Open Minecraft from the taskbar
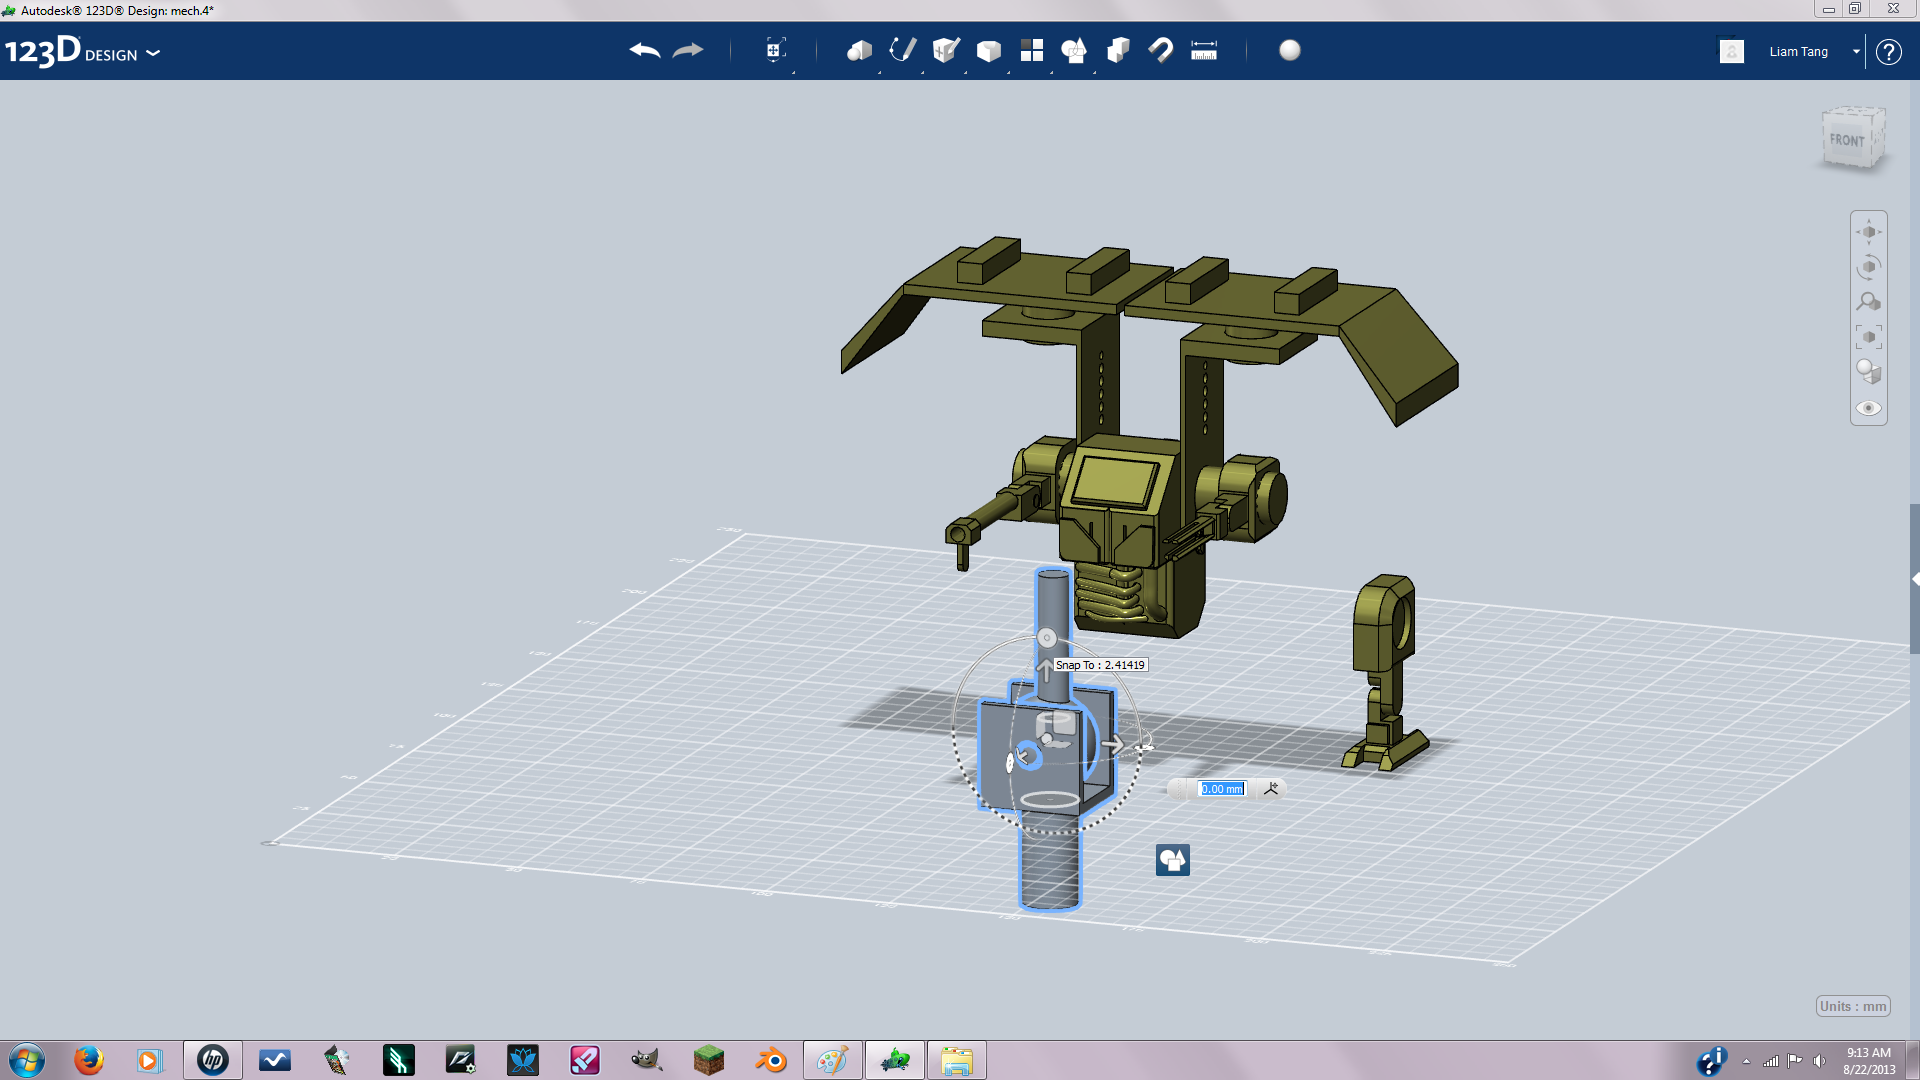Image resolution: width=1920 pixels, height=1080 pixels. coord(708,1060)
